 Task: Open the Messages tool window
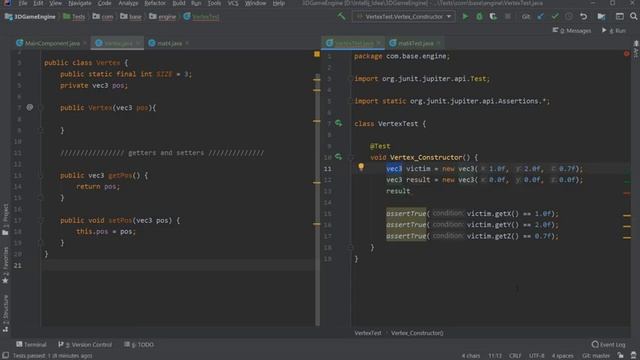[571, 31]
